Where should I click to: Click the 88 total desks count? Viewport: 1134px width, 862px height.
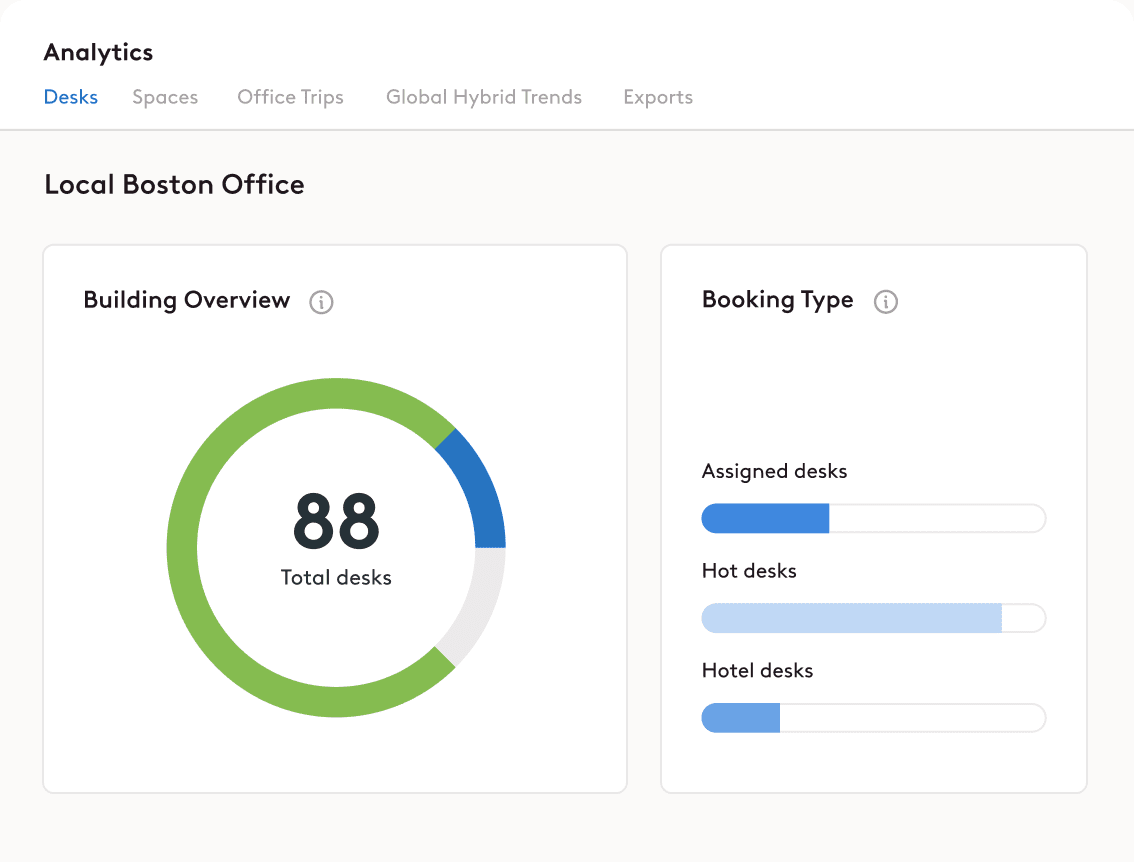pos(335,521)
